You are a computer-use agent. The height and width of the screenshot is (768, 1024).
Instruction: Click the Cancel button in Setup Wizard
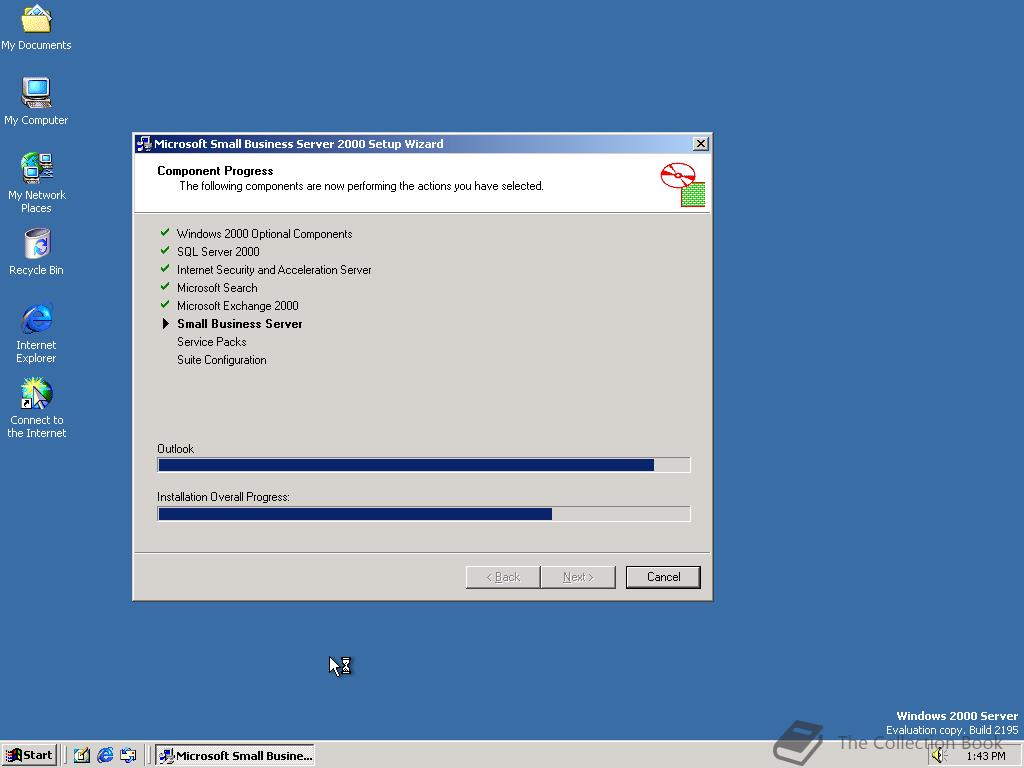coord(663,577)
